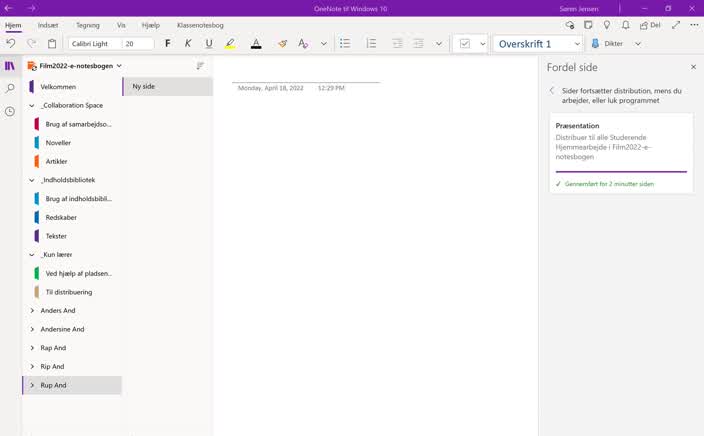Collapse the _Indholdsbibliotek section group
Image resolution: width=704 pixels, height=436 pixels.
coord(32,180)
